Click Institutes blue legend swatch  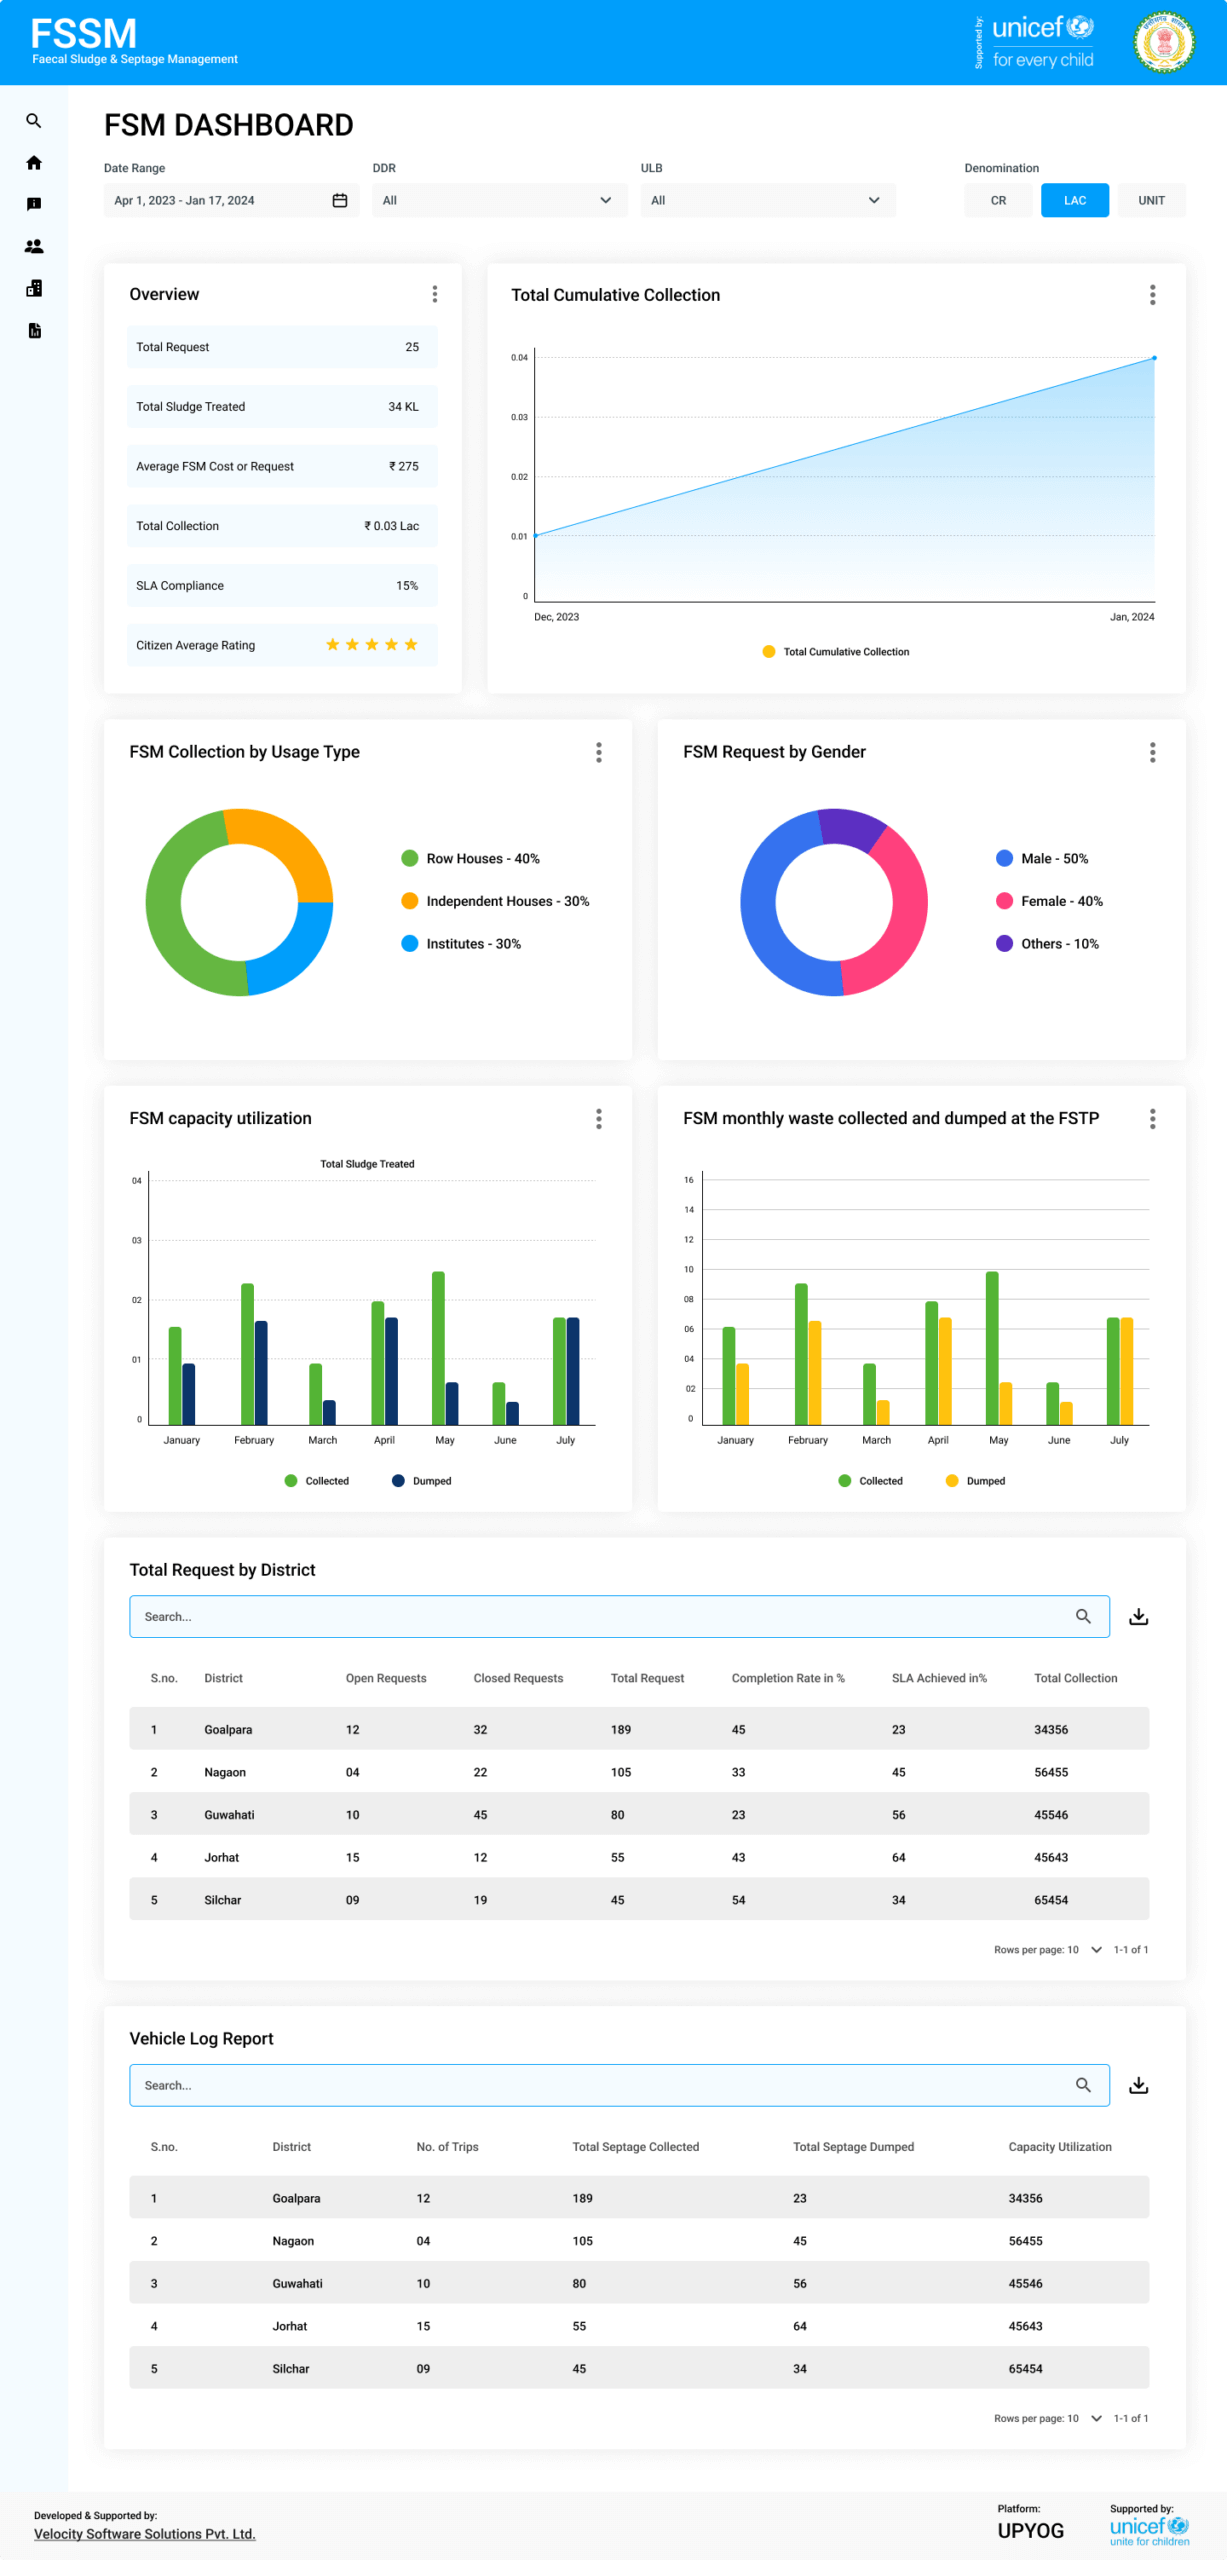(409, 944)
